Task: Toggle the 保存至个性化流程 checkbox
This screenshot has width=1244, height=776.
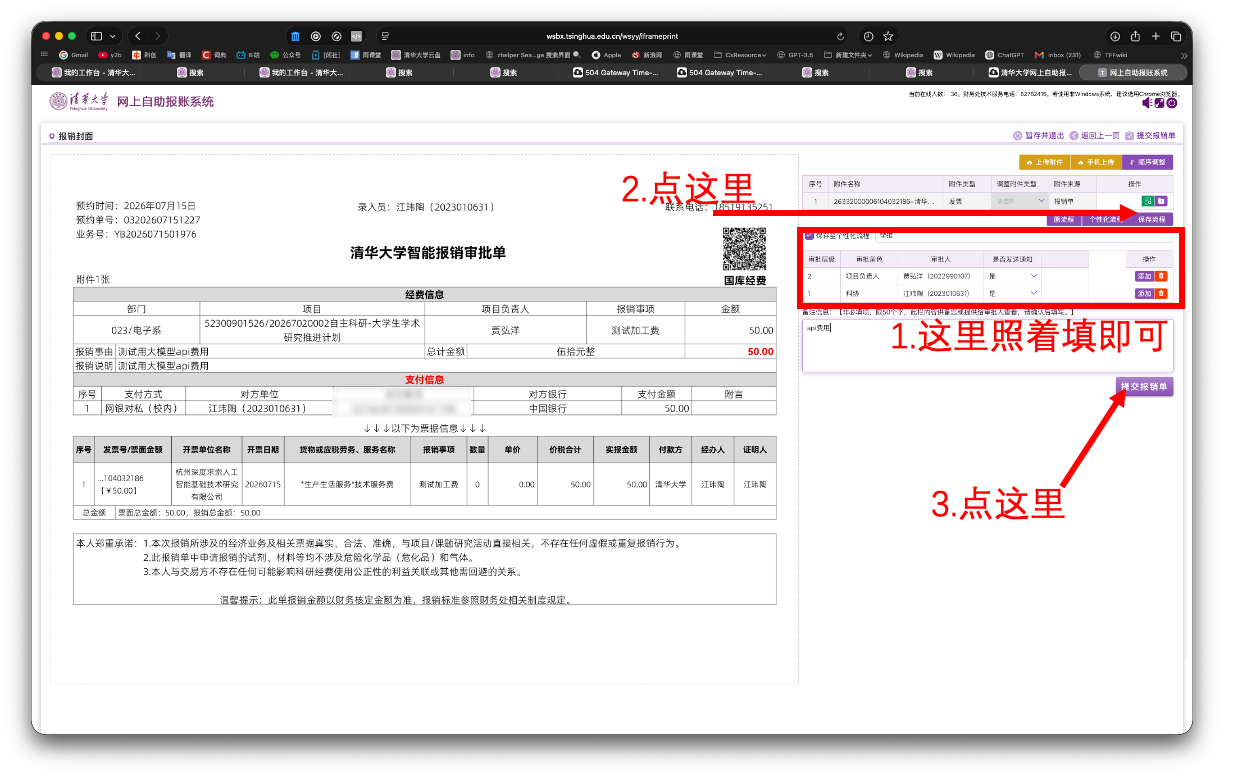Action: [809, 236]
